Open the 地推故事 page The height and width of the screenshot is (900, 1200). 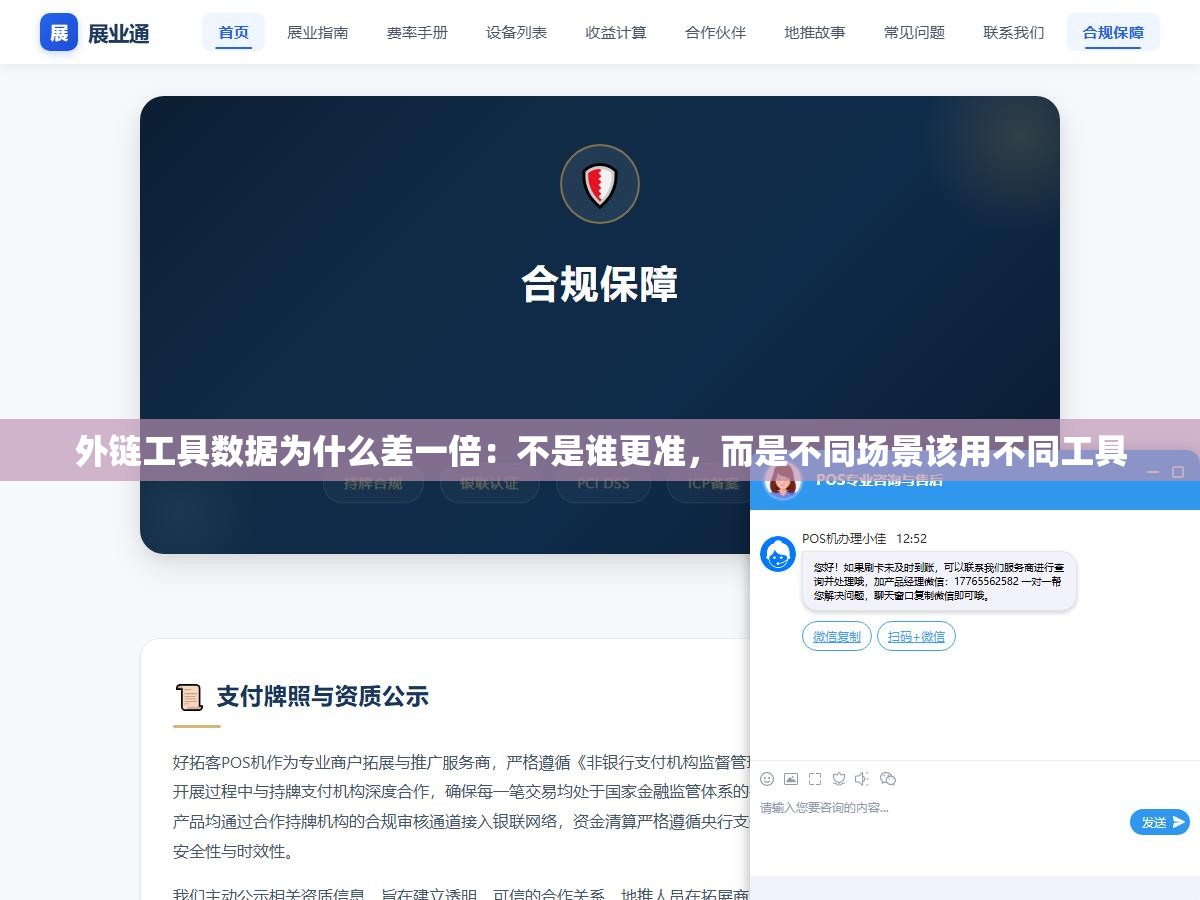815,32
